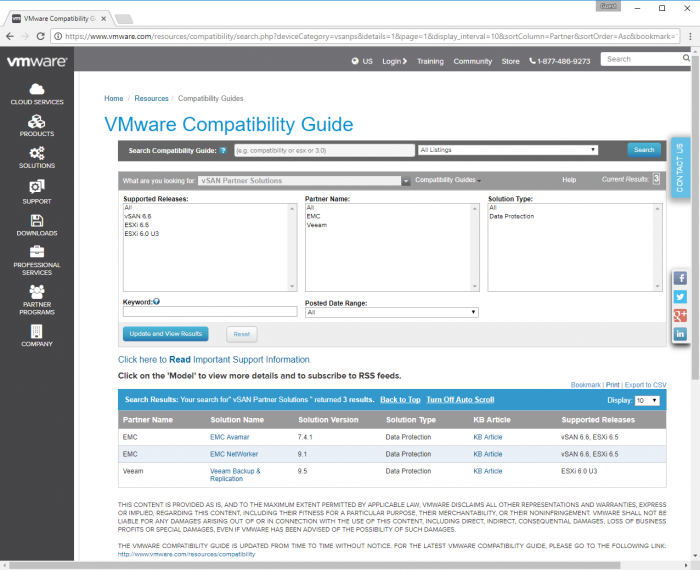Open the Downloads floppy icon
This screenshot has width=700, height=570.
coord(37,221)
